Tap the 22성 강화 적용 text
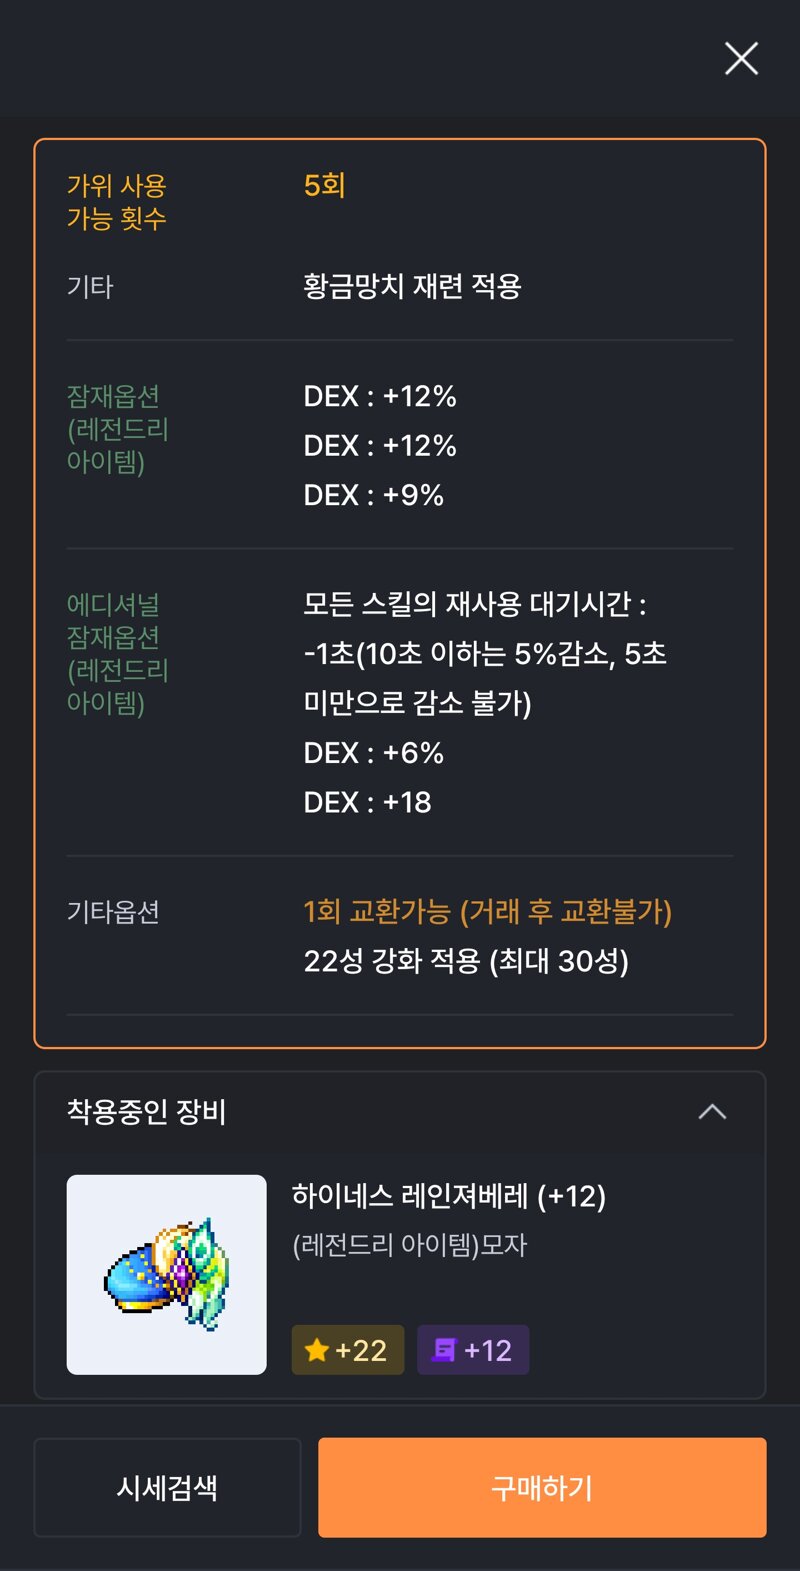 pos(467,961)
